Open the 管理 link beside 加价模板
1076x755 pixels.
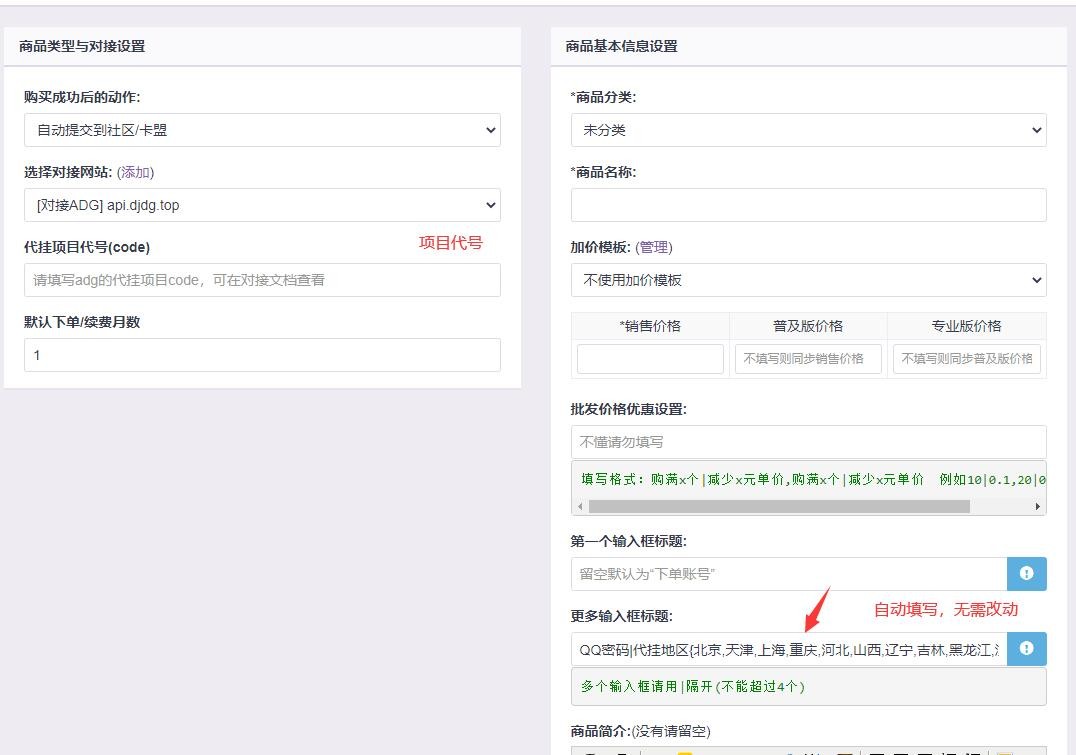click(654, 247)
